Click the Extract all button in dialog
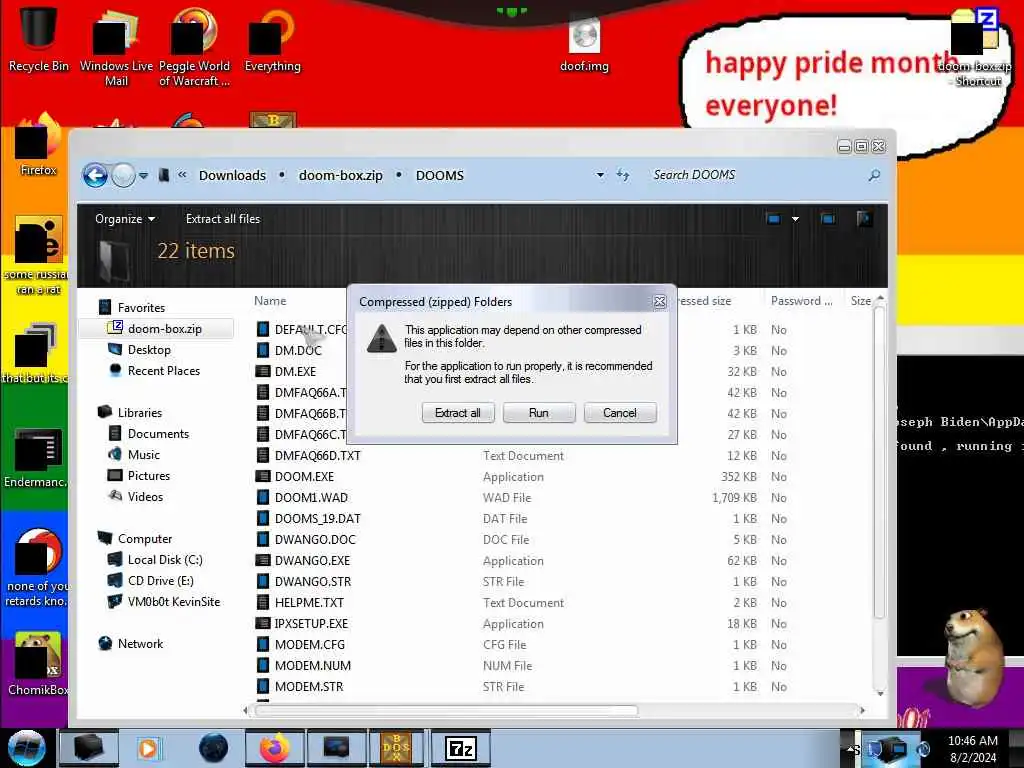1024x768 pixels. click(x=458, y=413)
